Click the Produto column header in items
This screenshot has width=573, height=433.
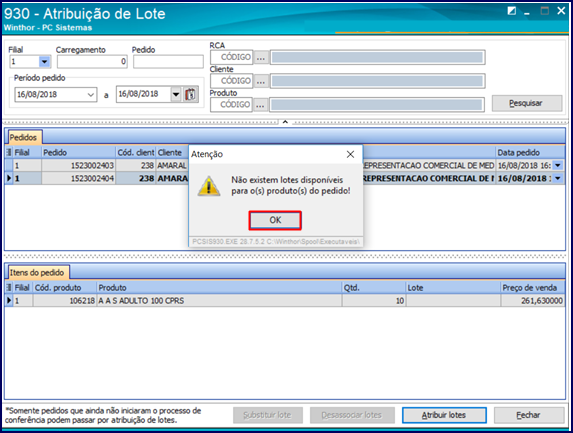[219, 288]
